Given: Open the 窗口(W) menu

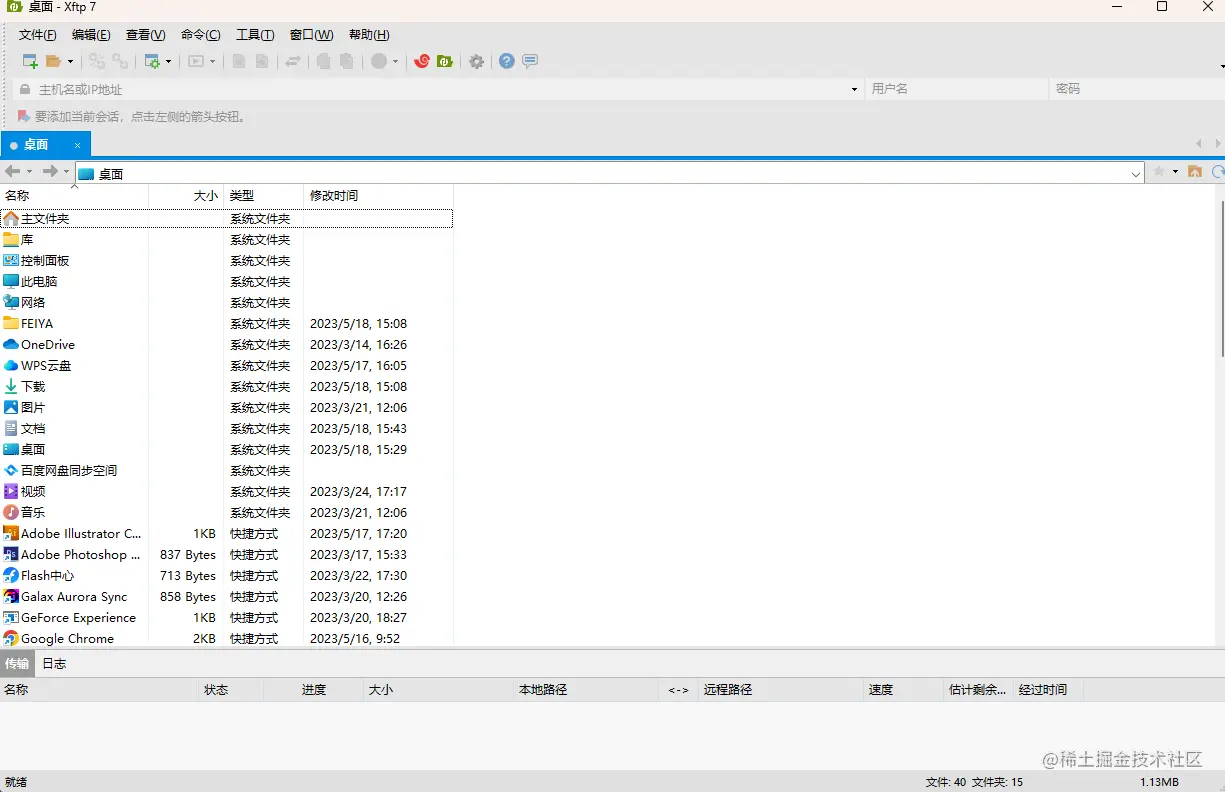Looking at the screenshot, I should 311,35.
